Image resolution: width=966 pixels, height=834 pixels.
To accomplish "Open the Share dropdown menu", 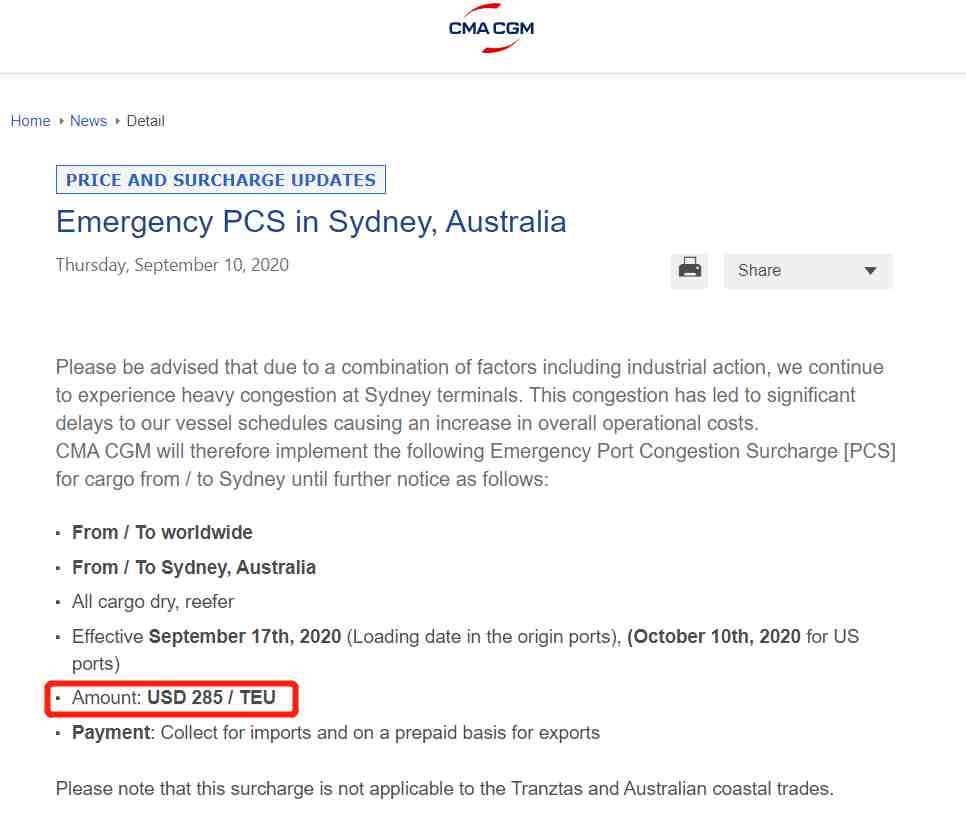I will 808,270.
